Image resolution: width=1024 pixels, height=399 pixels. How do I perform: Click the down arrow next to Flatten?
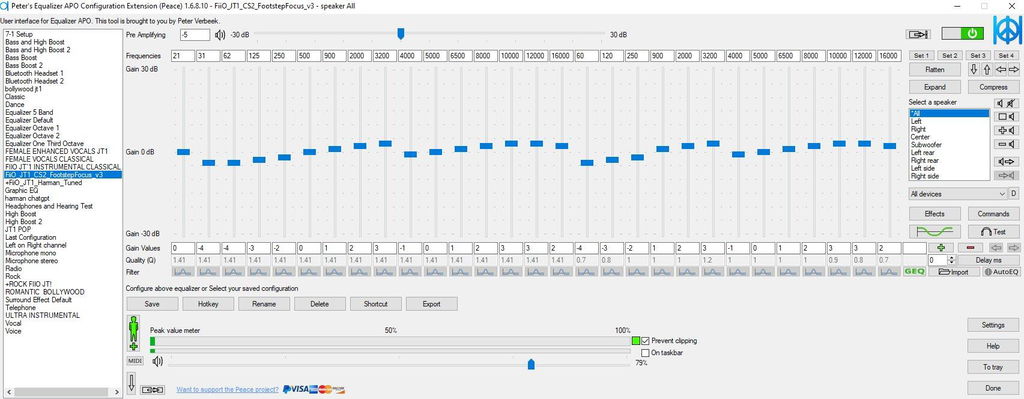coord(974,69)
